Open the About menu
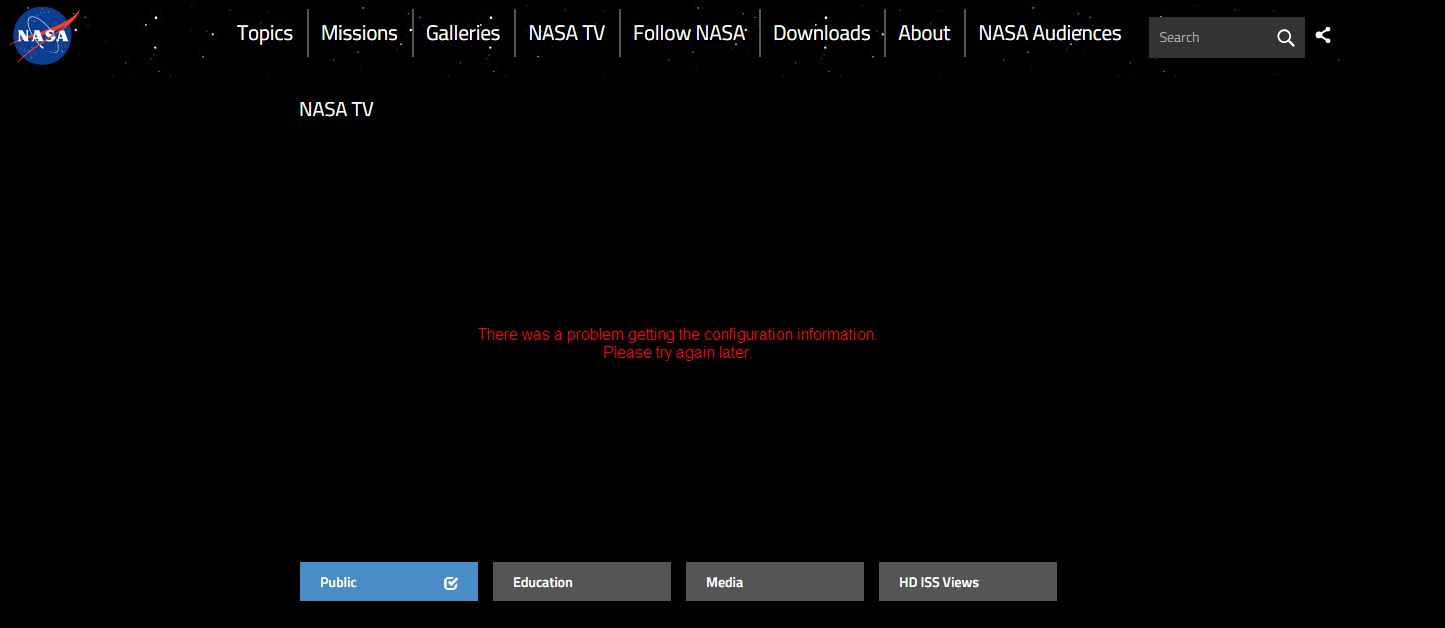 (x=923, y=33)
